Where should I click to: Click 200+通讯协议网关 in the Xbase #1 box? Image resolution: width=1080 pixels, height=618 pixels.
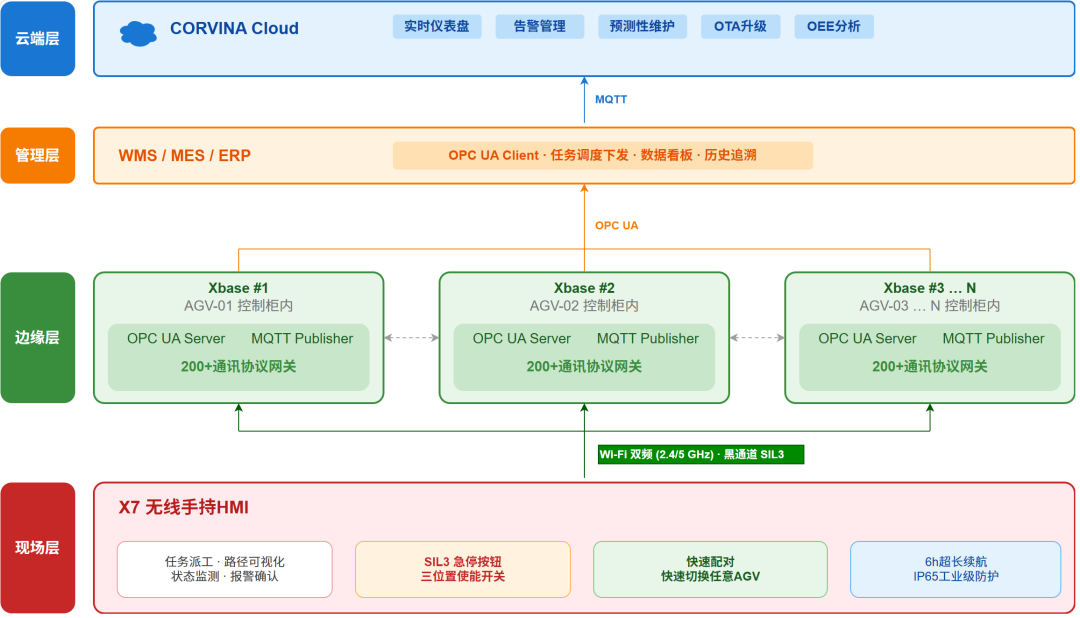point(238,367)
